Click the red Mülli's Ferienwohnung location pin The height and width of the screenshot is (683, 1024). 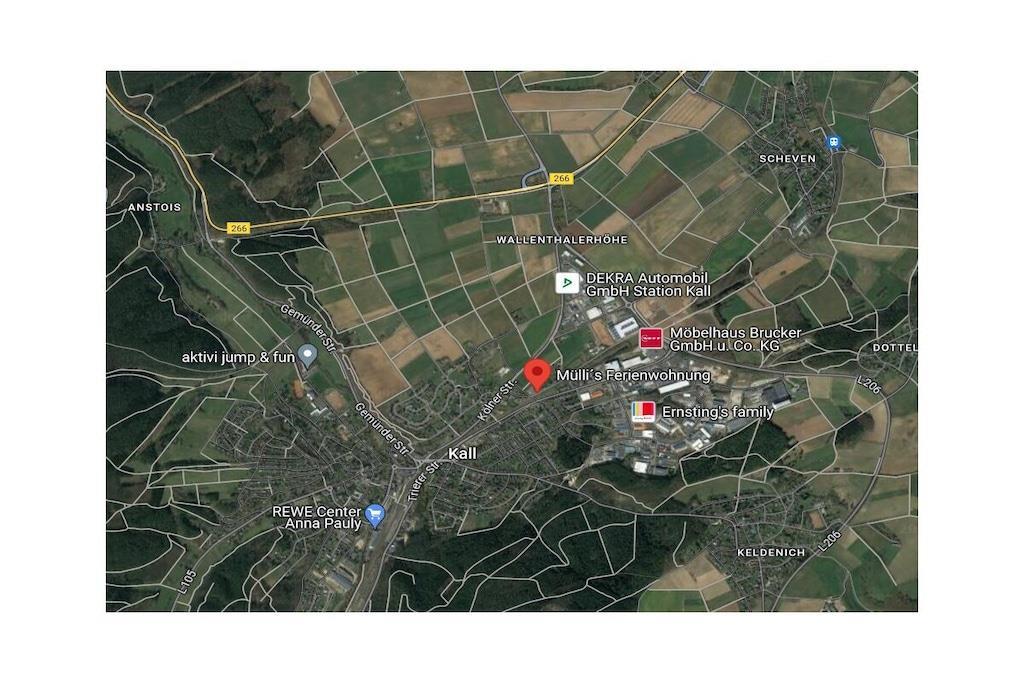tap(537, 375)
